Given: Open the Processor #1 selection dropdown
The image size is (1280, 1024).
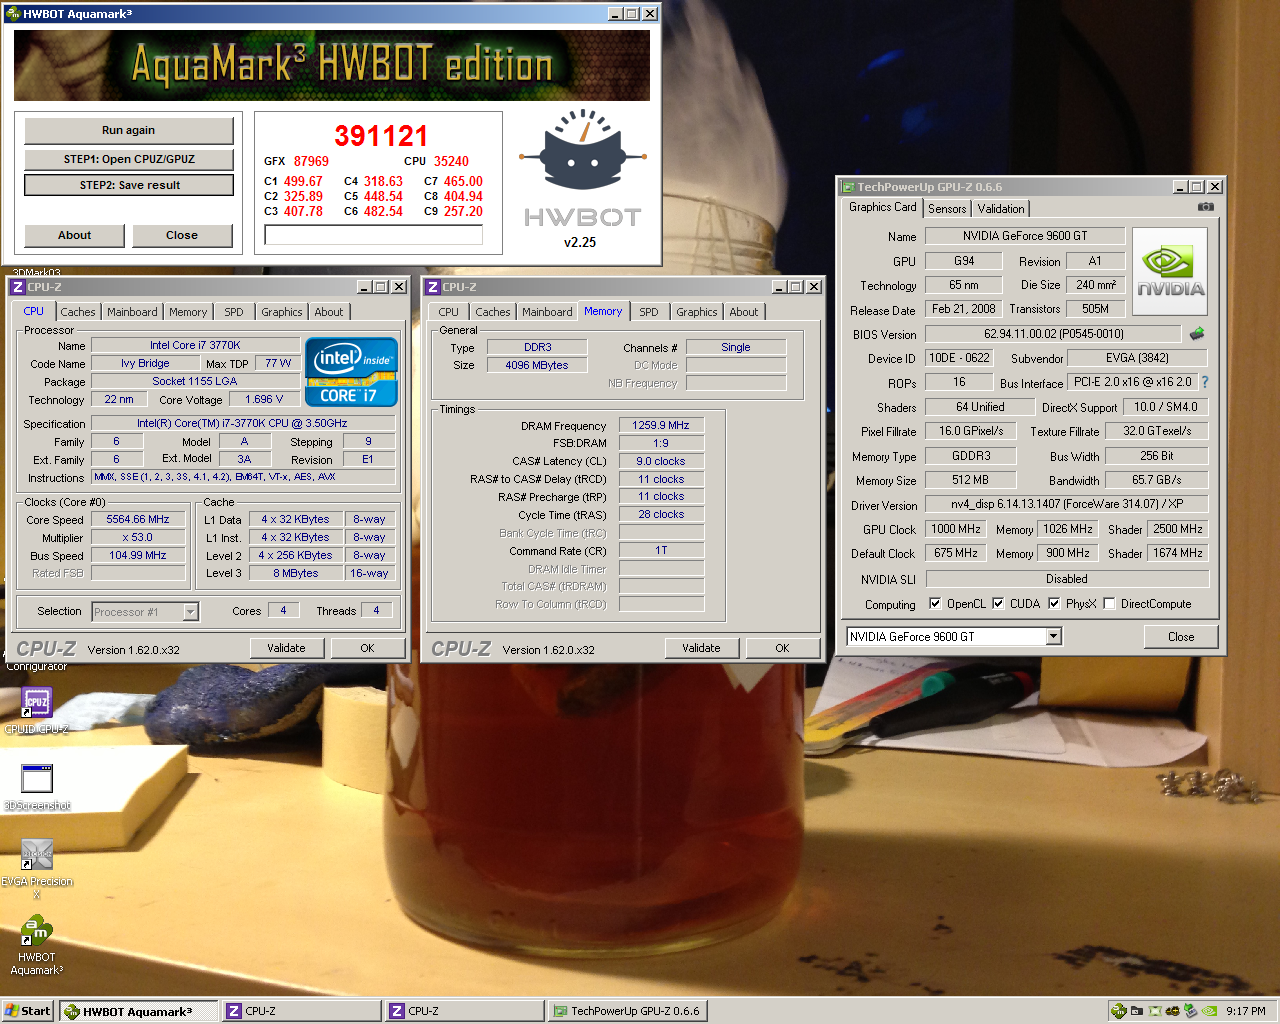Looking at the screenshot, I should (x=190, y=612).
